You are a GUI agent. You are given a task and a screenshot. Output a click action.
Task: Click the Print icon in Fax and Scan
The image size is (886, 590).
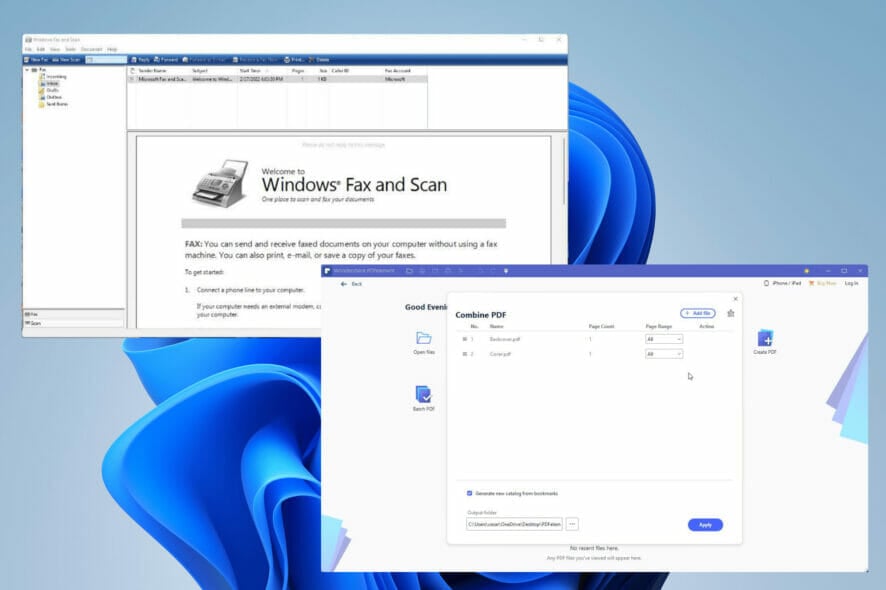click(x=289, y=60)
